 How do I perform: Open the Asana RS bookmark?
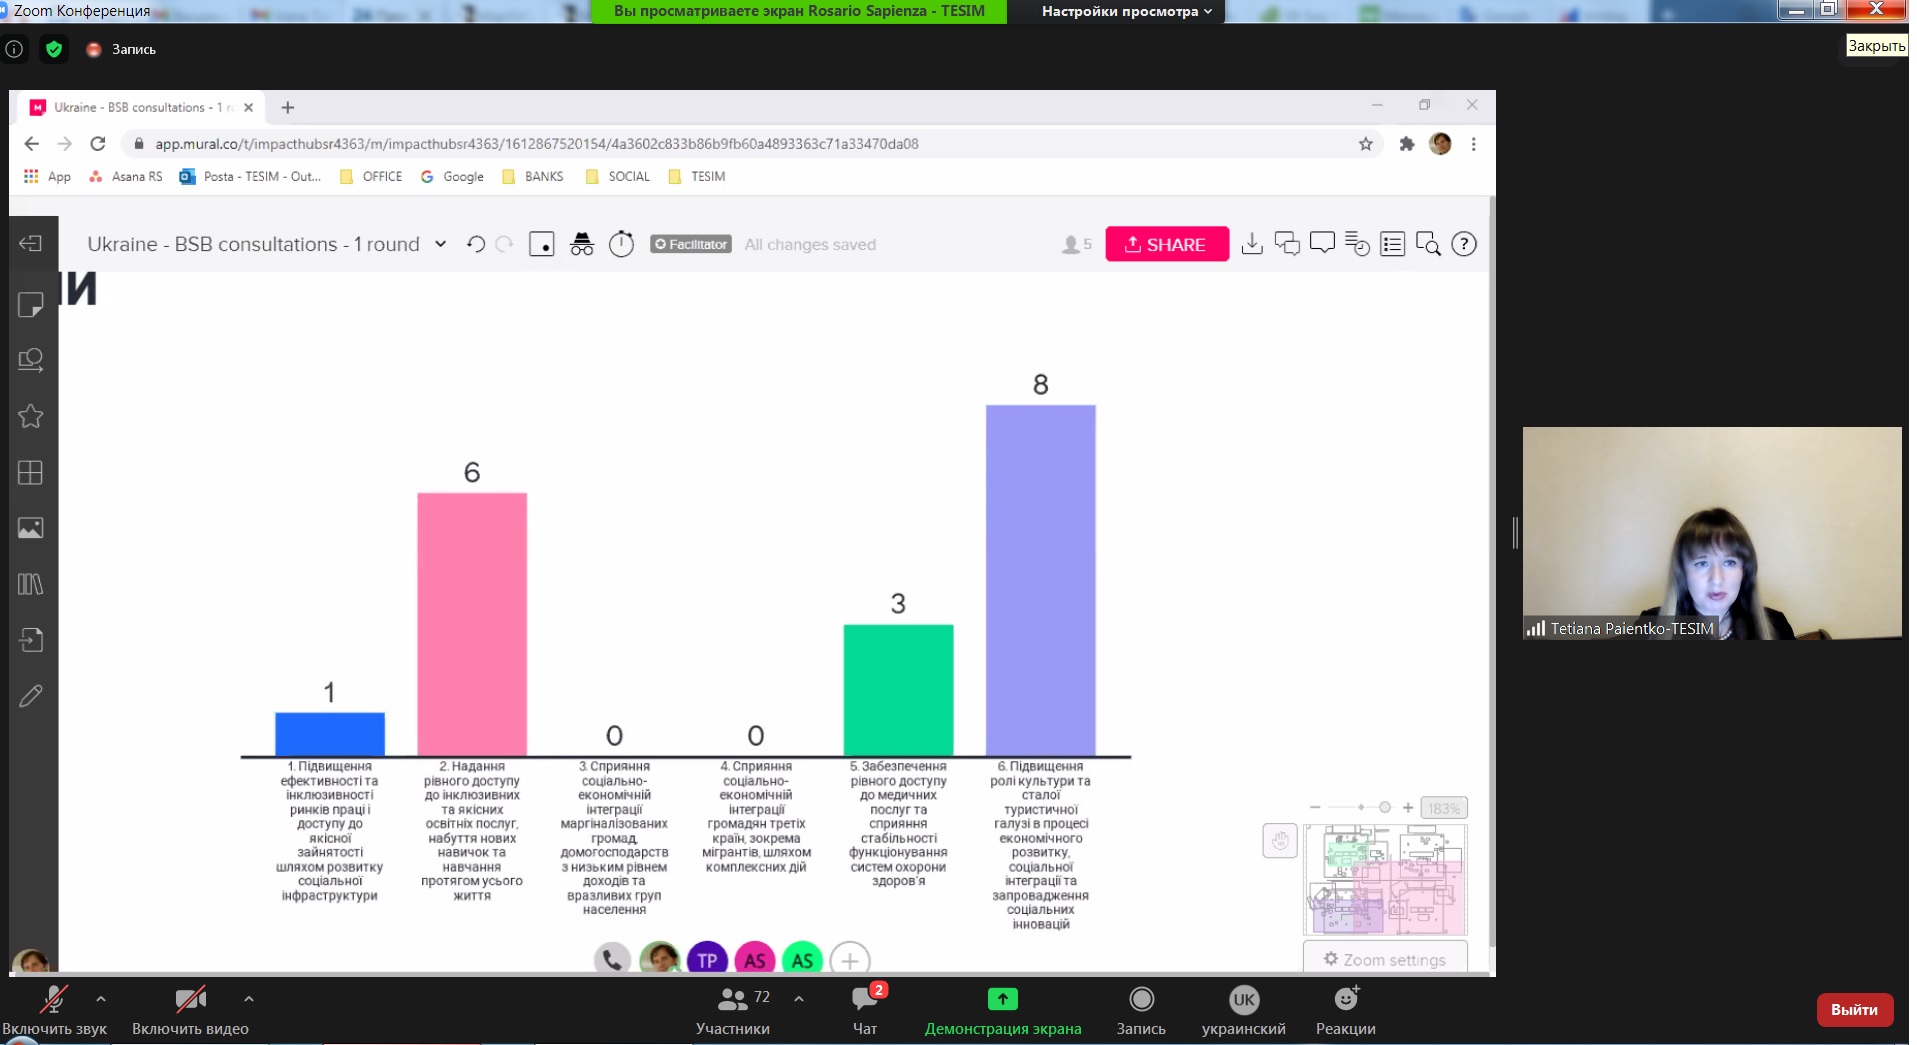click(125, 176)
